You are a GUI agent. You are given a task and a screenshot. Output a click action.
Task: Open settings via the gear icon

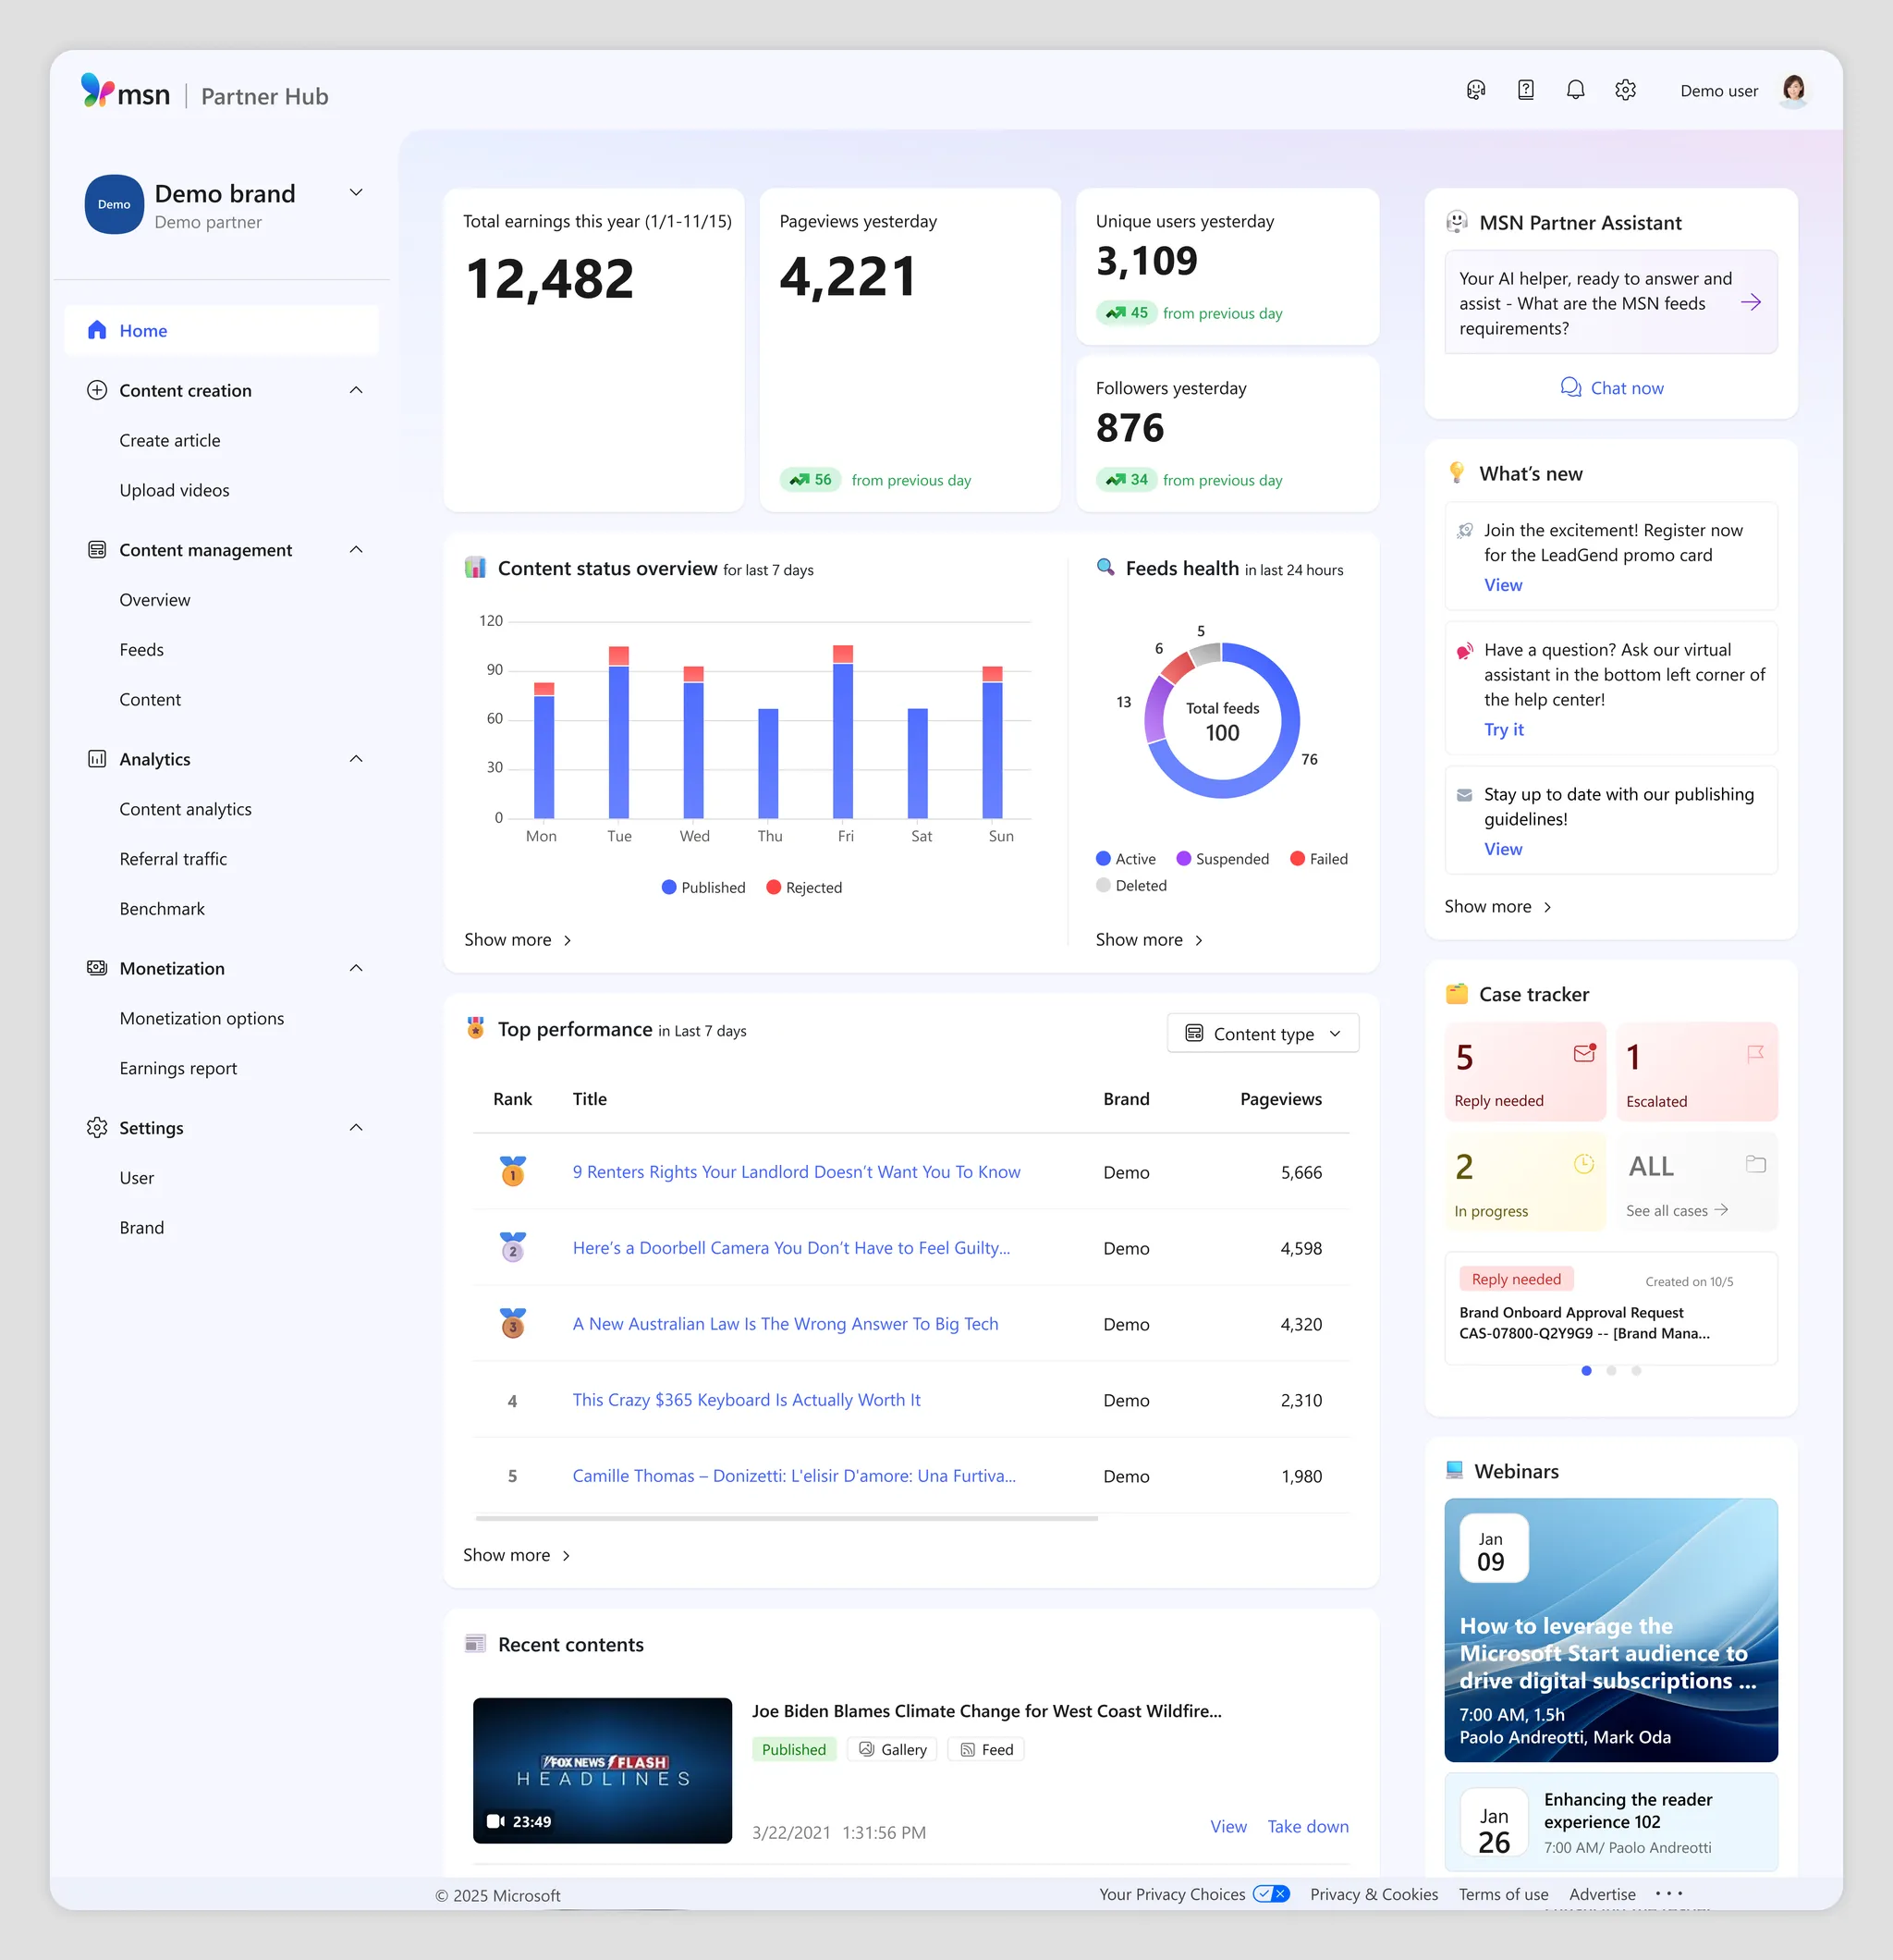pyautogui.click(x=1626, y=90)
